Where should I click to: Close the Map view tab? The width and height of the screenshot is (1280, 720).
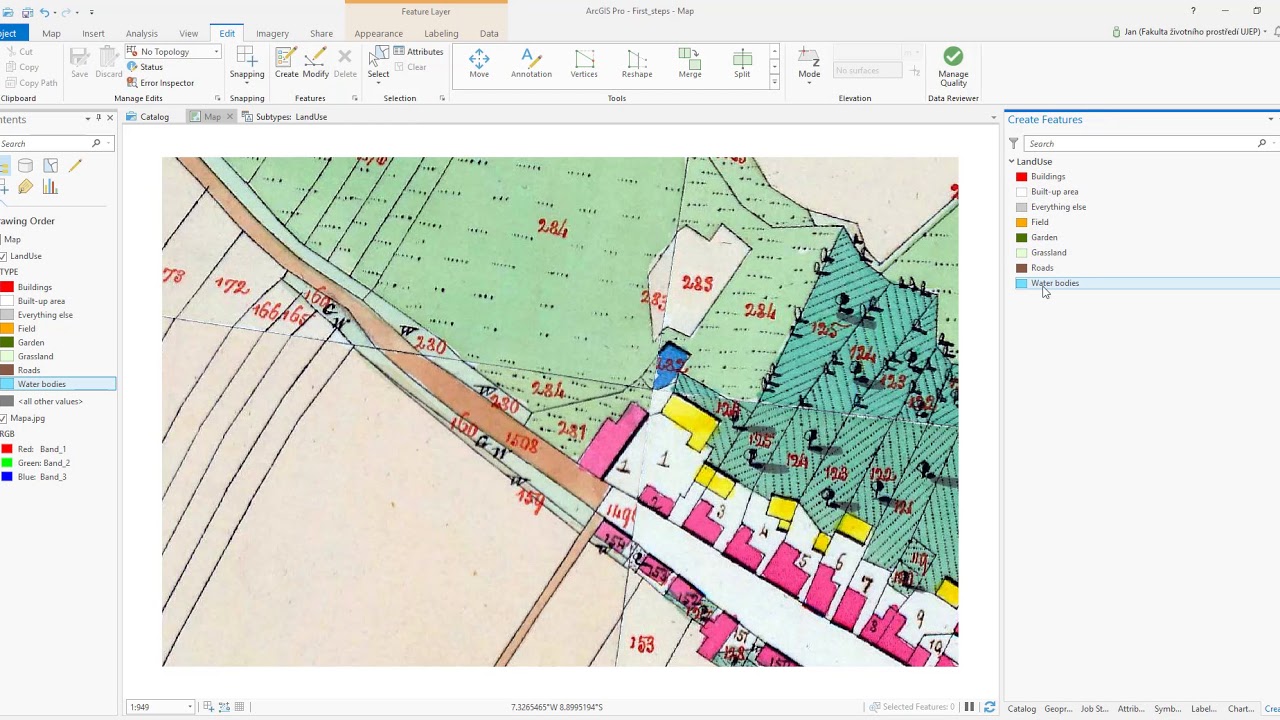229,117
